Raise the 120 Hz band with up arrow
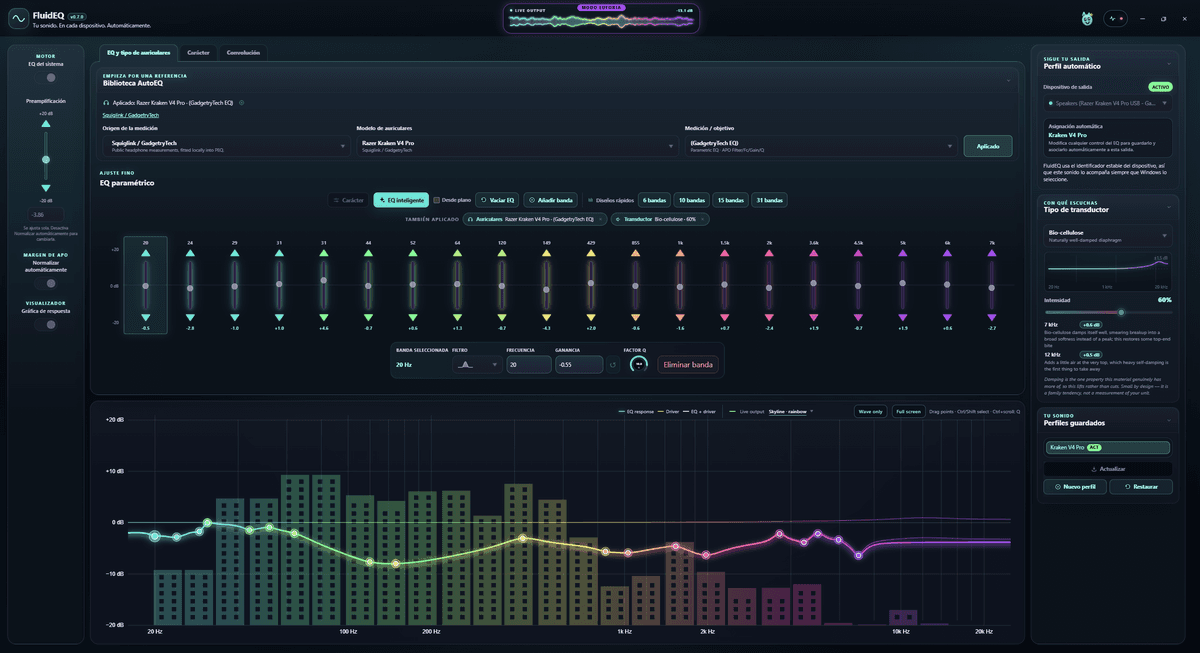 point(502,254)
